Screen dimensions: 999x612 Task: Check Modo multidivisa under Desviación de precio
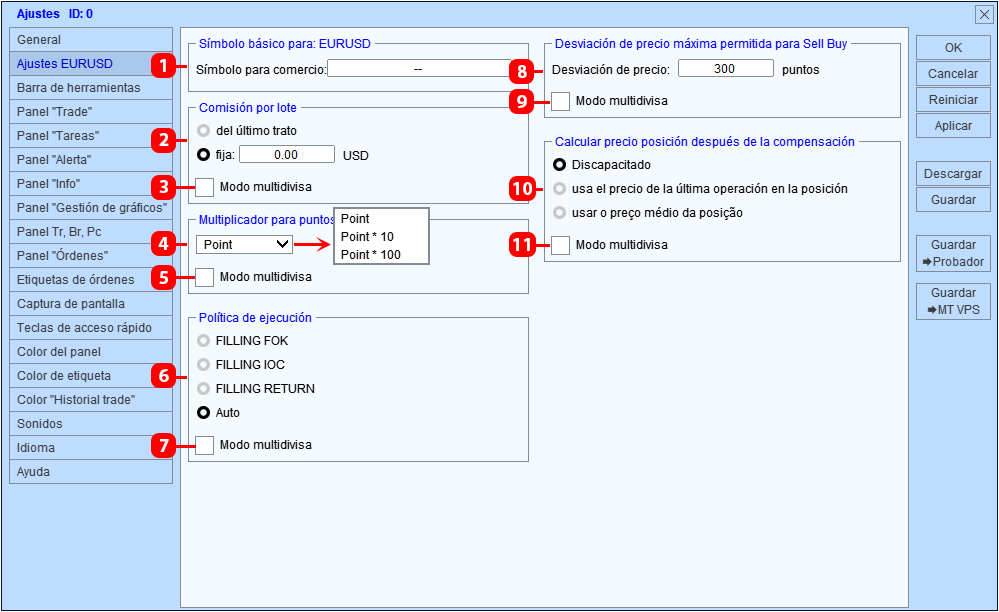561,101
